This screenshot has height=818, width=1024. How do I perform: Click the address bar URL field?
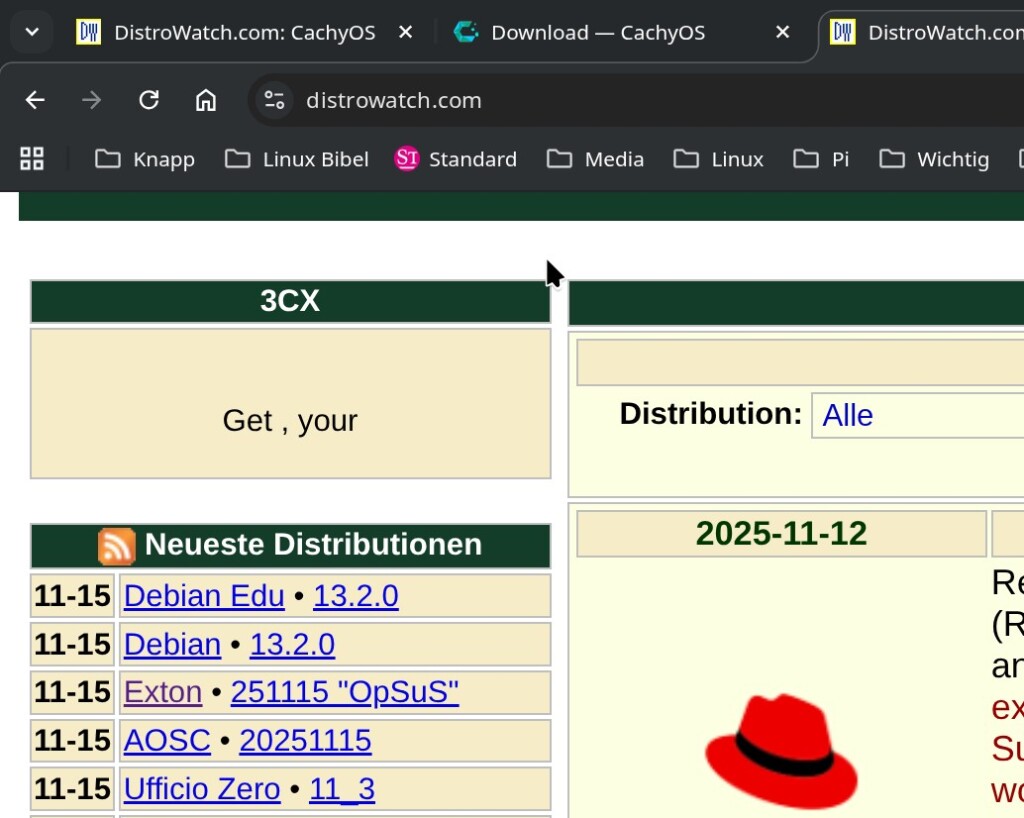click(600, 100)
